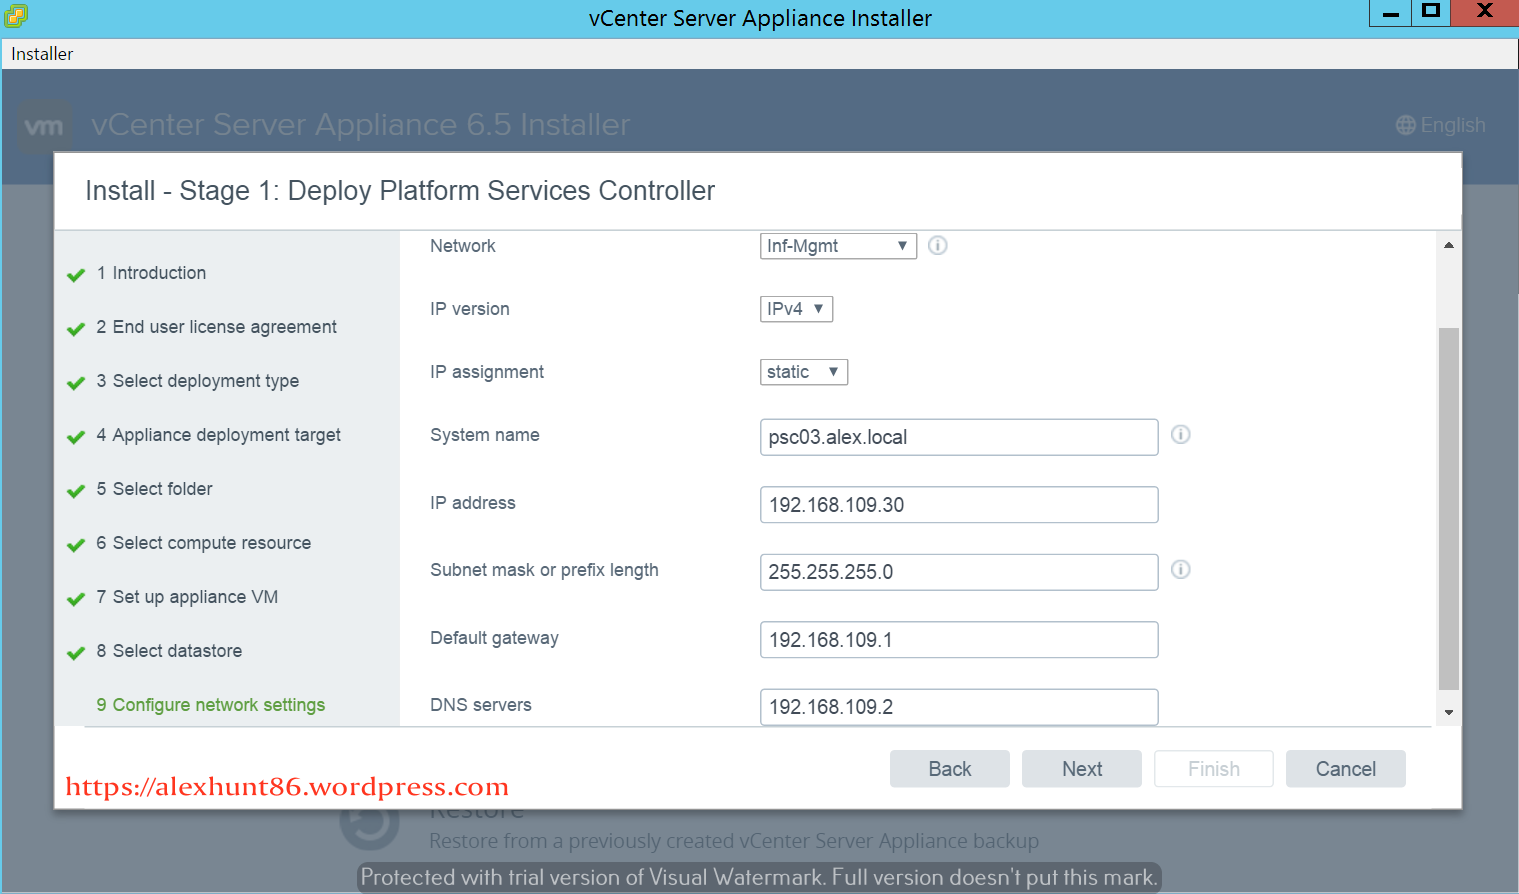This screenshot has width=1519, height=894.
Task: Click the 'System name' field label
Action: [x=485, y=435]
